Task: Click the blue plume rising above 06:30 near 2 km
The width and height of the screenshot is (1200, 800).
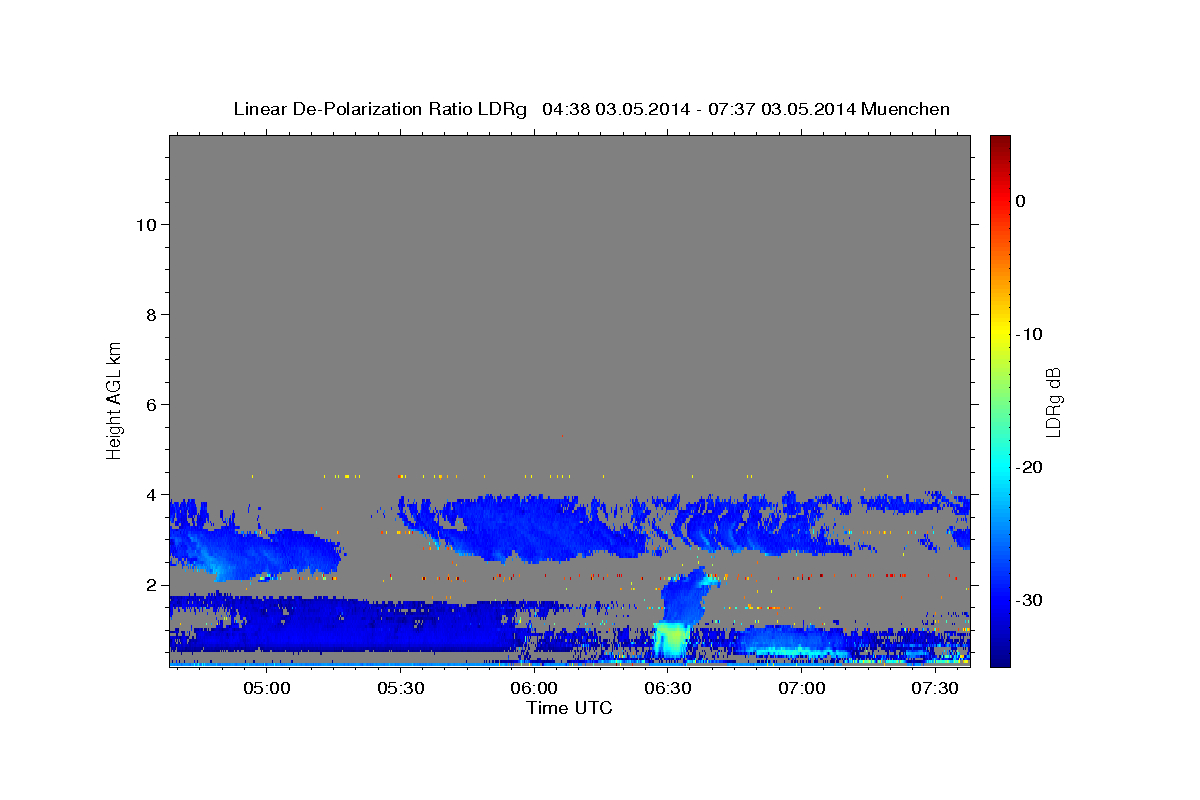Action: 686,596
